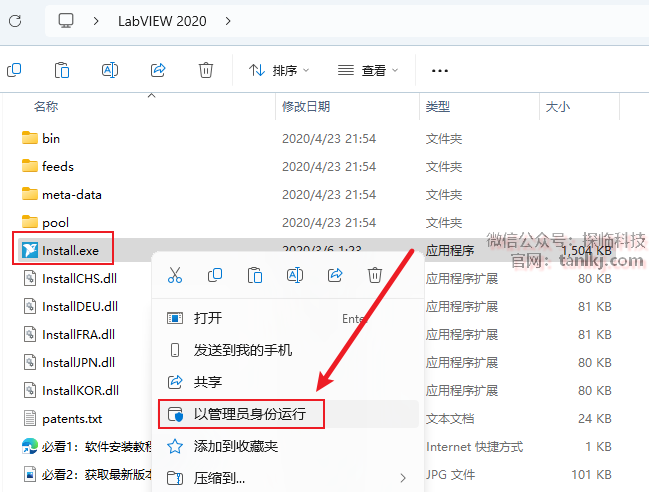Click modified date of bin folder
649x492 pixels.
click(329, 139)
